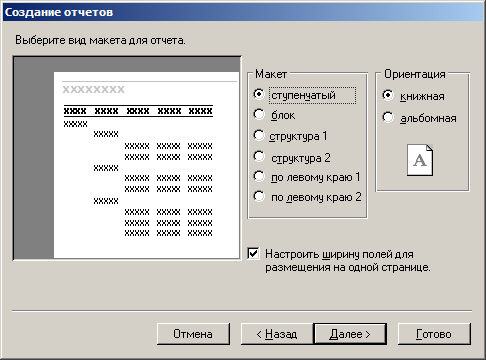Click the report layout preview thumbnail
The height and width of the screenshot is (360, 486).
click(127, 158)
